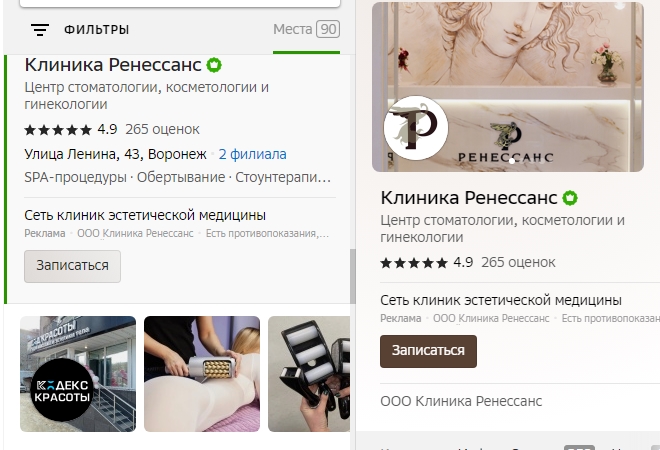
Task: Open the roller massager device photo
Action: pyautogui.click(x=309, y=374)
